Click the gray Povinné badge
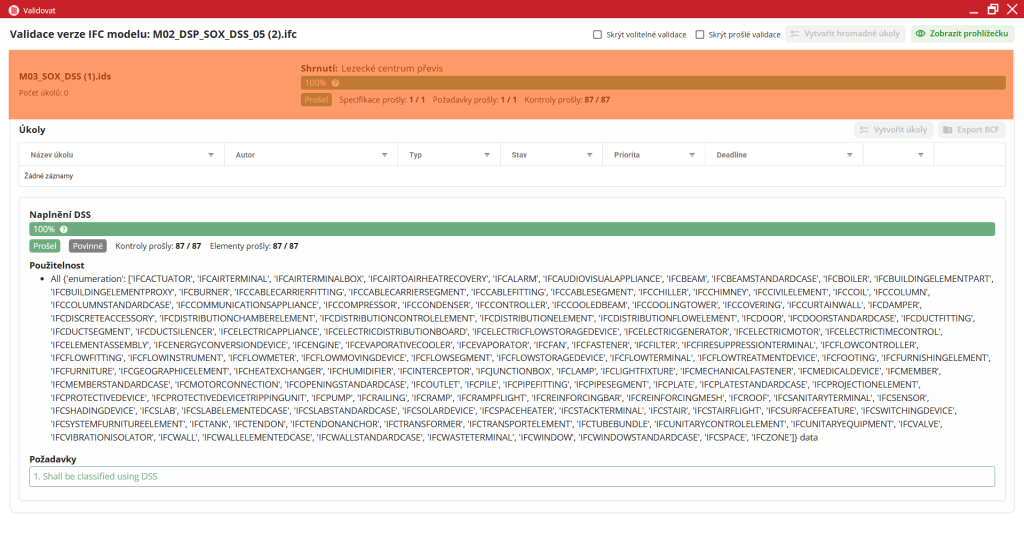Viewport: 1024px width, 550px height. 87,246
